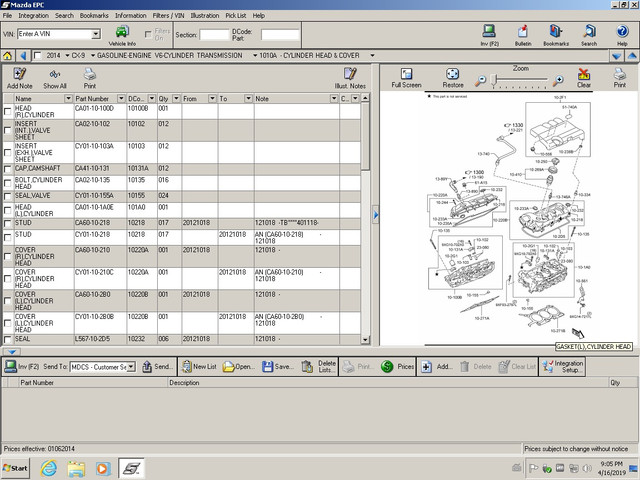Click Show All binoculars icon
Image resolution: width=640 pixels, height=480 pixels.
(55, 74)
